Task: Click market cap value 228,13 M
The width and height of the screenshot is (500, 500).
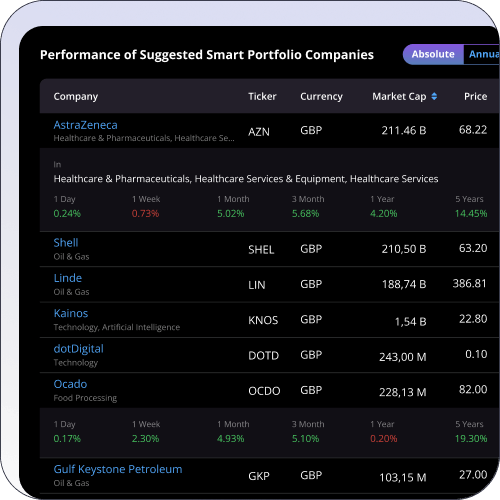Action: point(403,392)
